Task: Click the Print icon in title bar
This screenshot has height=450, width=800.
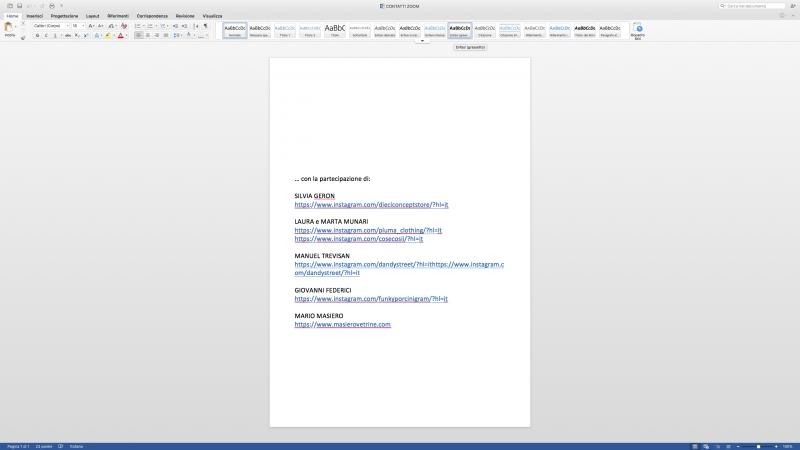Action: tap(52, 6)
